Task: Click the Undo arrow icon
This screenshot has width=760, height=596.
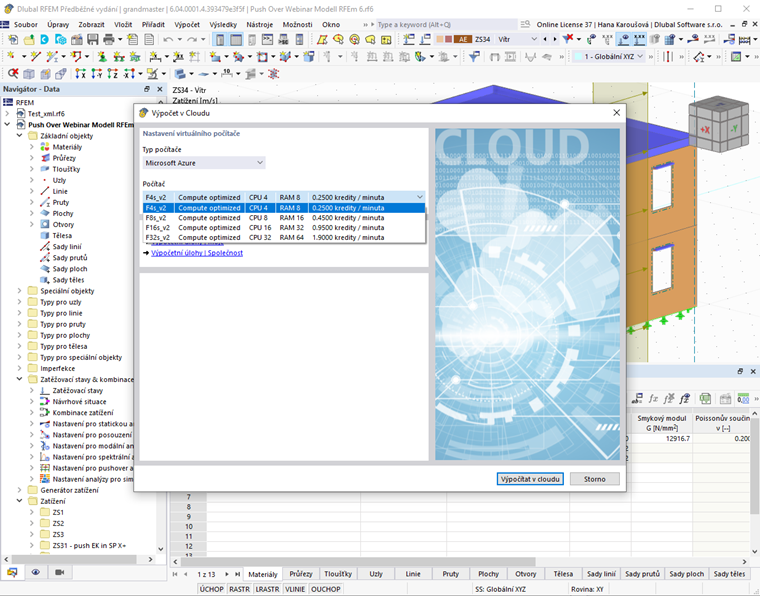Action: (168, 40)
